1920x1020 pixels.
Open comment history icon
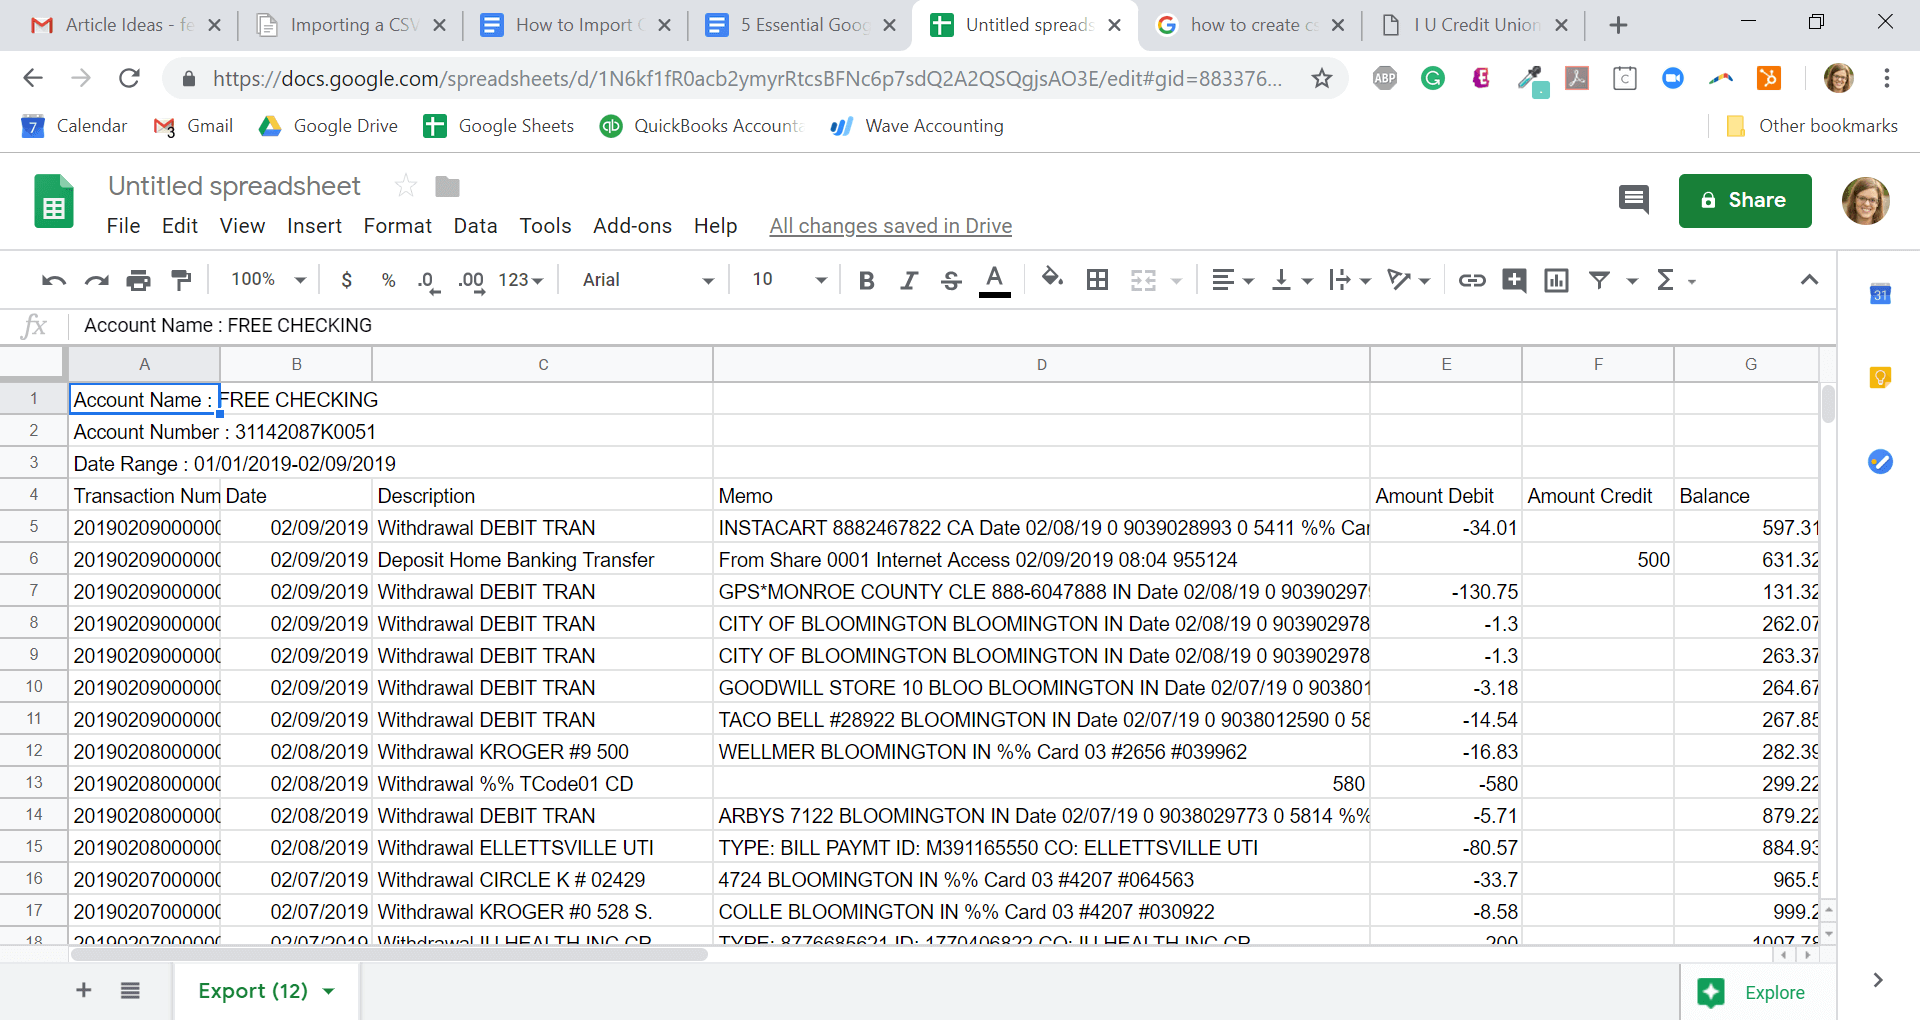pos(1633,200)
